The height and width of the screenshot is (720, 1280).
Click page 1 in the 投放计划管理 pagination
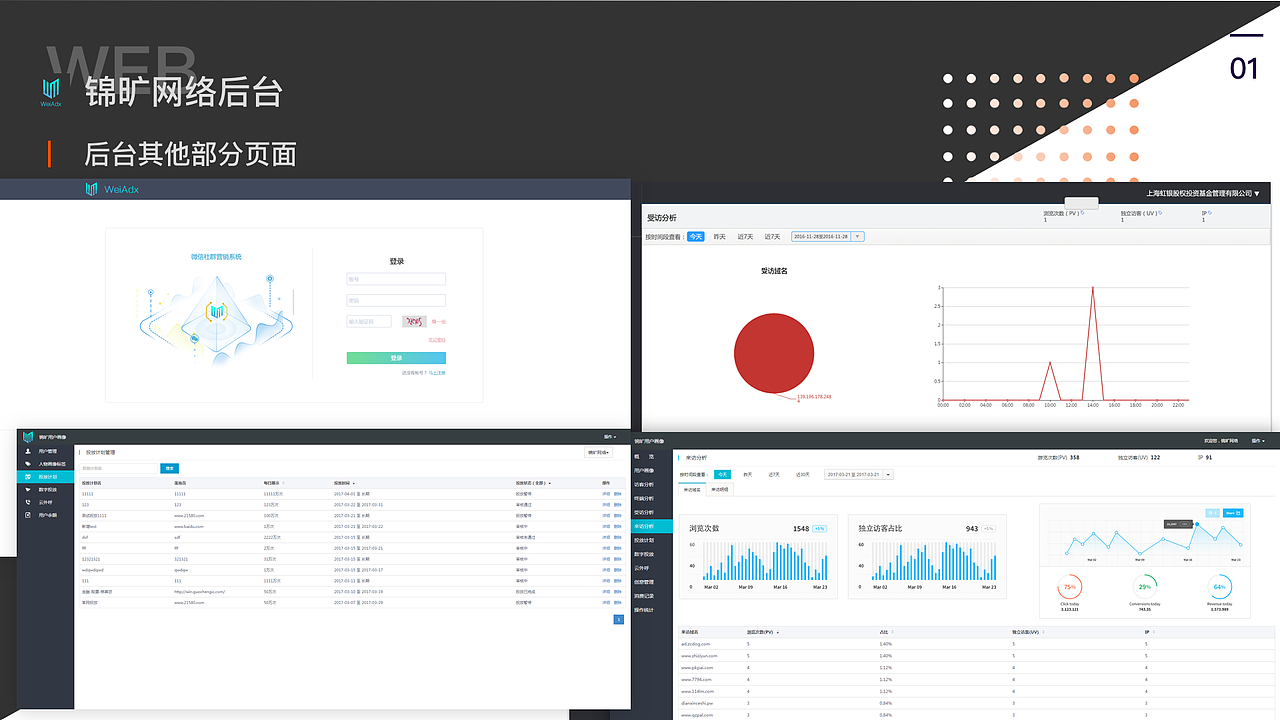pos(618,620)
